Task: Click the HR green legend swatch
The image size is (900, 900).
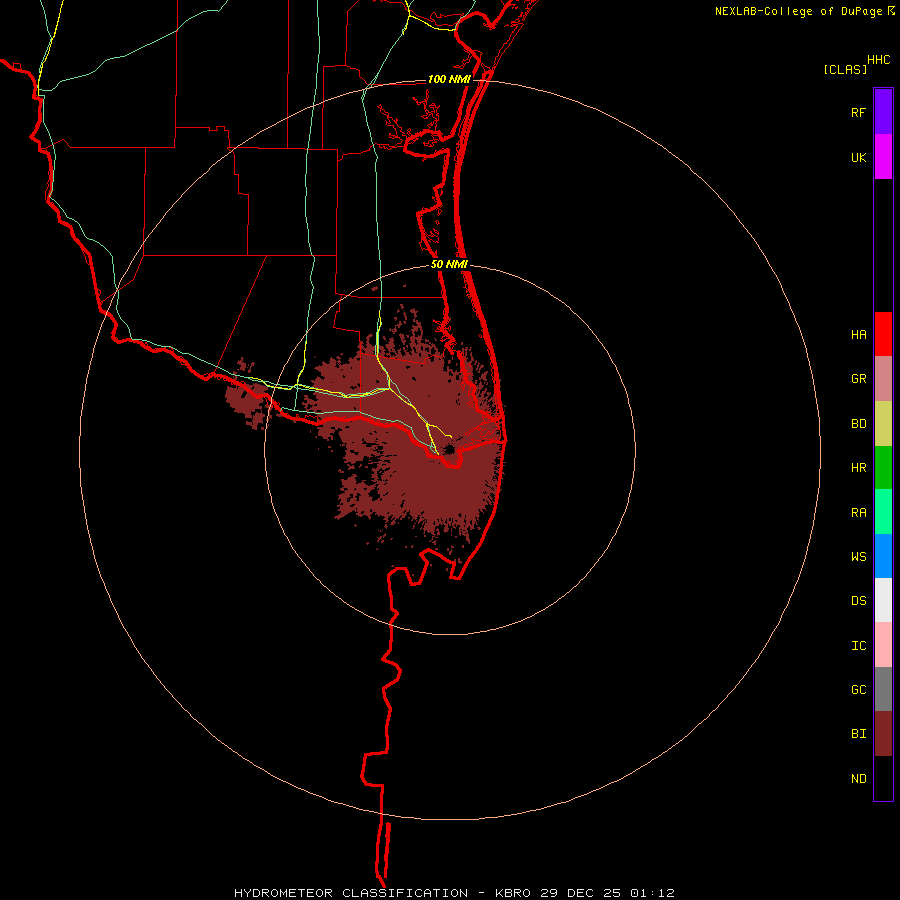Action: point(883,468)
